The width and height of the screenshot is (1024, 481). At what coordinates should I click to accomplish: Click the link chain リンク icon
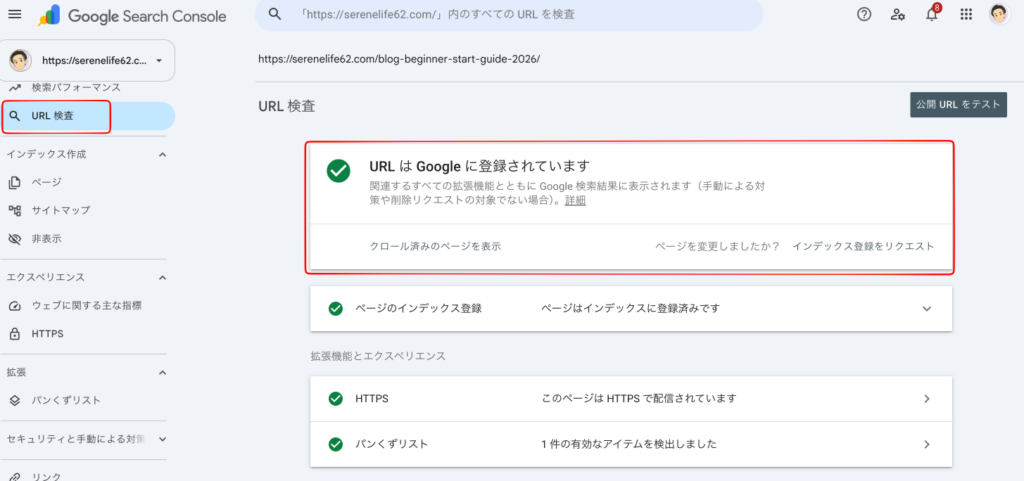(14, 476)
